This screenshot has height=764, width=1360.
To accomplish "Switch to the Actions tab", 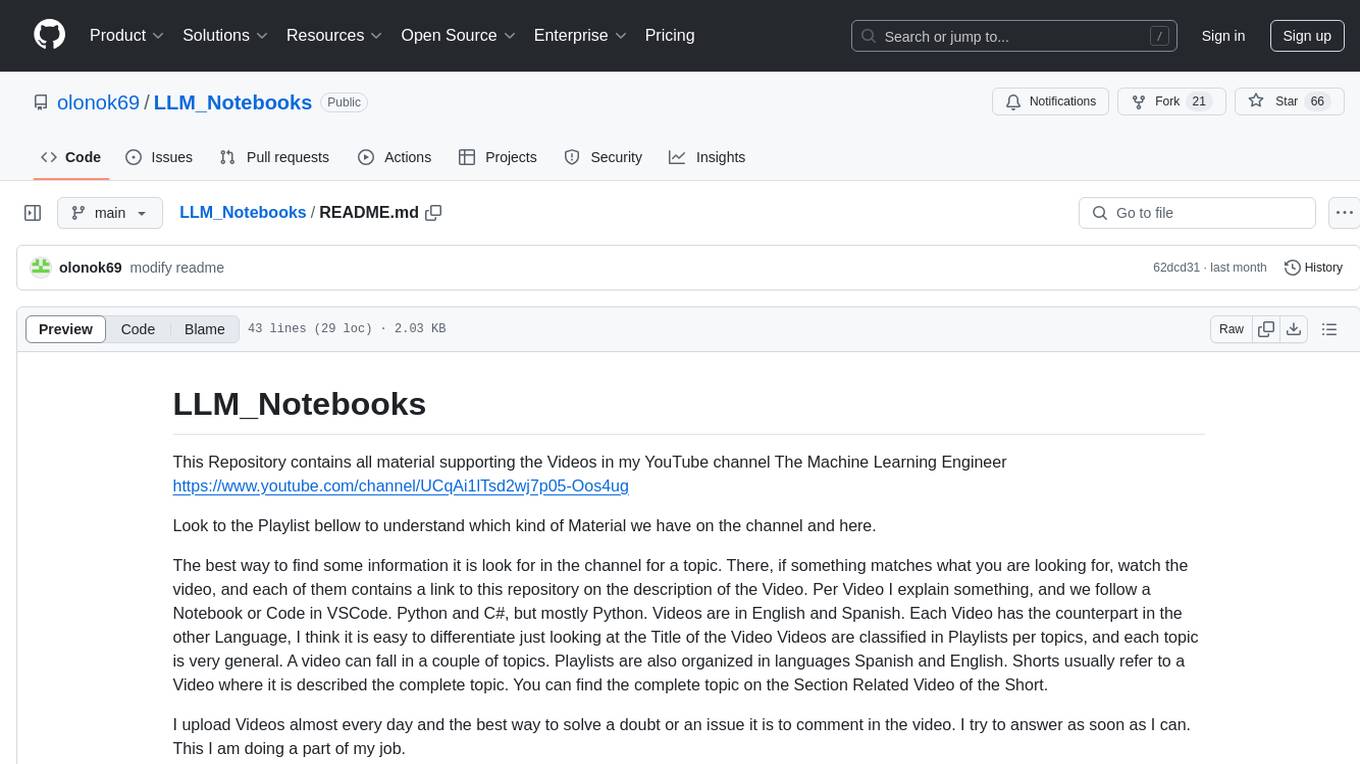I will pos(394,157).
